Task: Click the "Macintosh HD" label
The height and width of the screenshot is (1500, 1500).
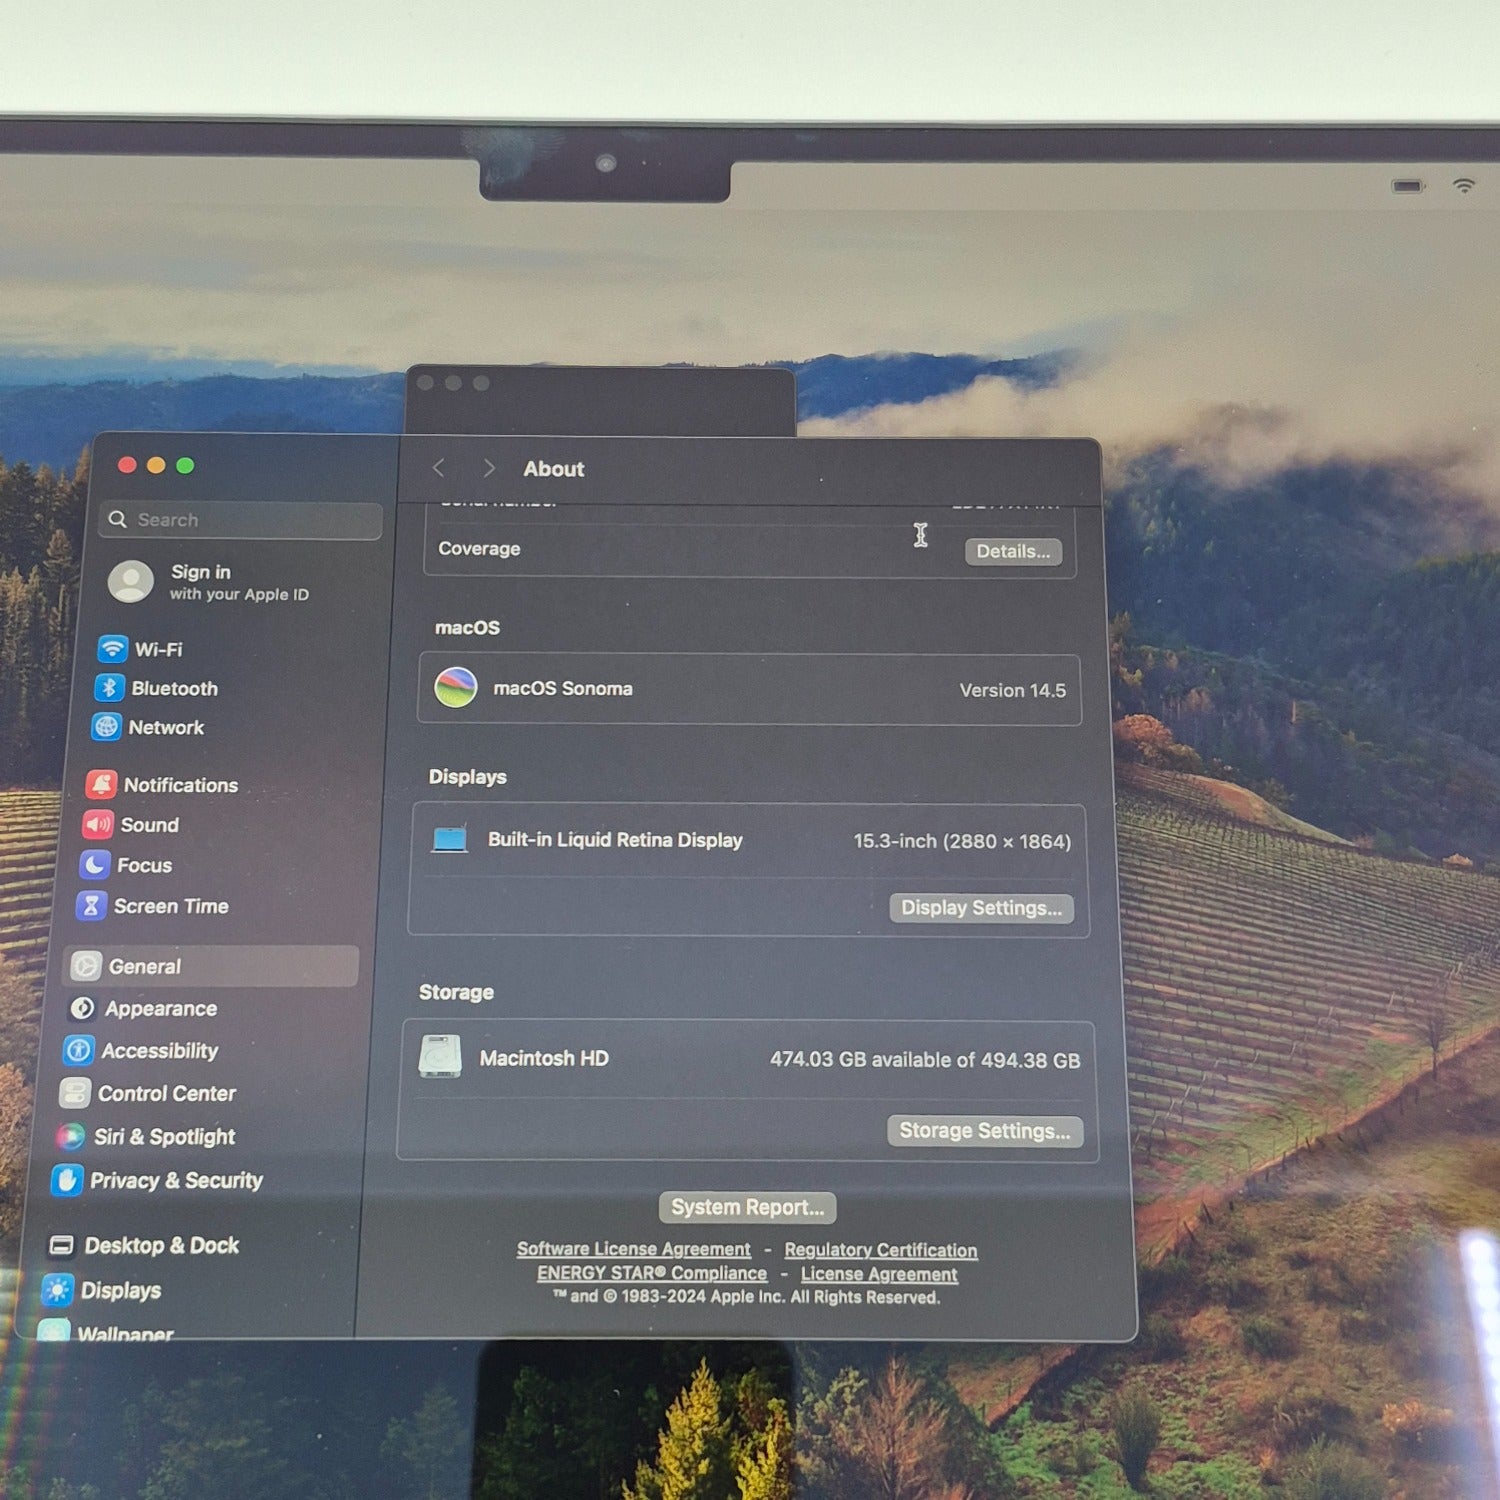Action: click(544, 1058)
